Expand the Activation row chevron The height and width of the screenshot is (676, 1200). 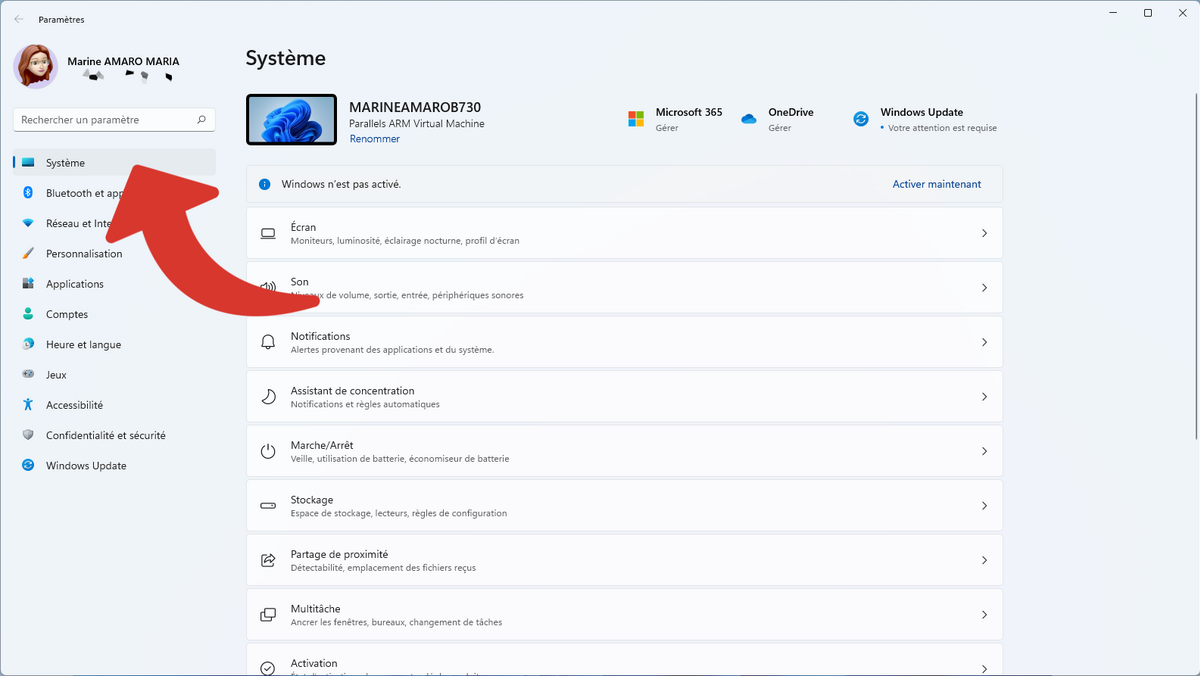(984, 668)
